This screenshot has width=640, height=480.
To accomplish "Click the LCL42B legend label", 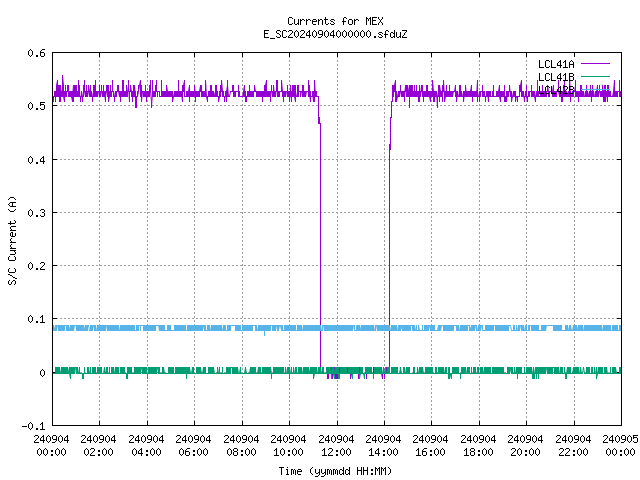I will coord(556,90).
